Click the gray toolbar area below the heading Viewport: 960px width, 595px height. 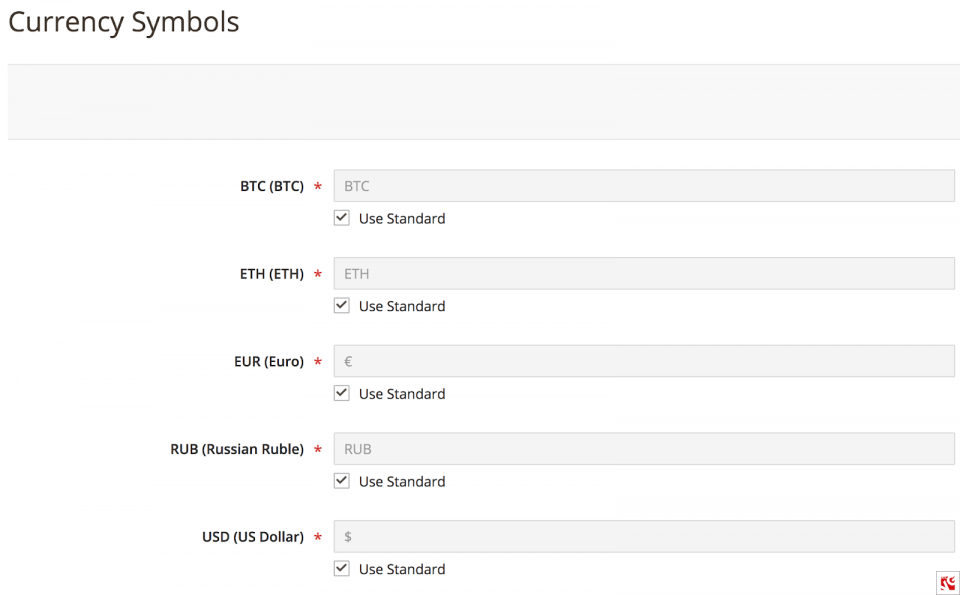480,100
